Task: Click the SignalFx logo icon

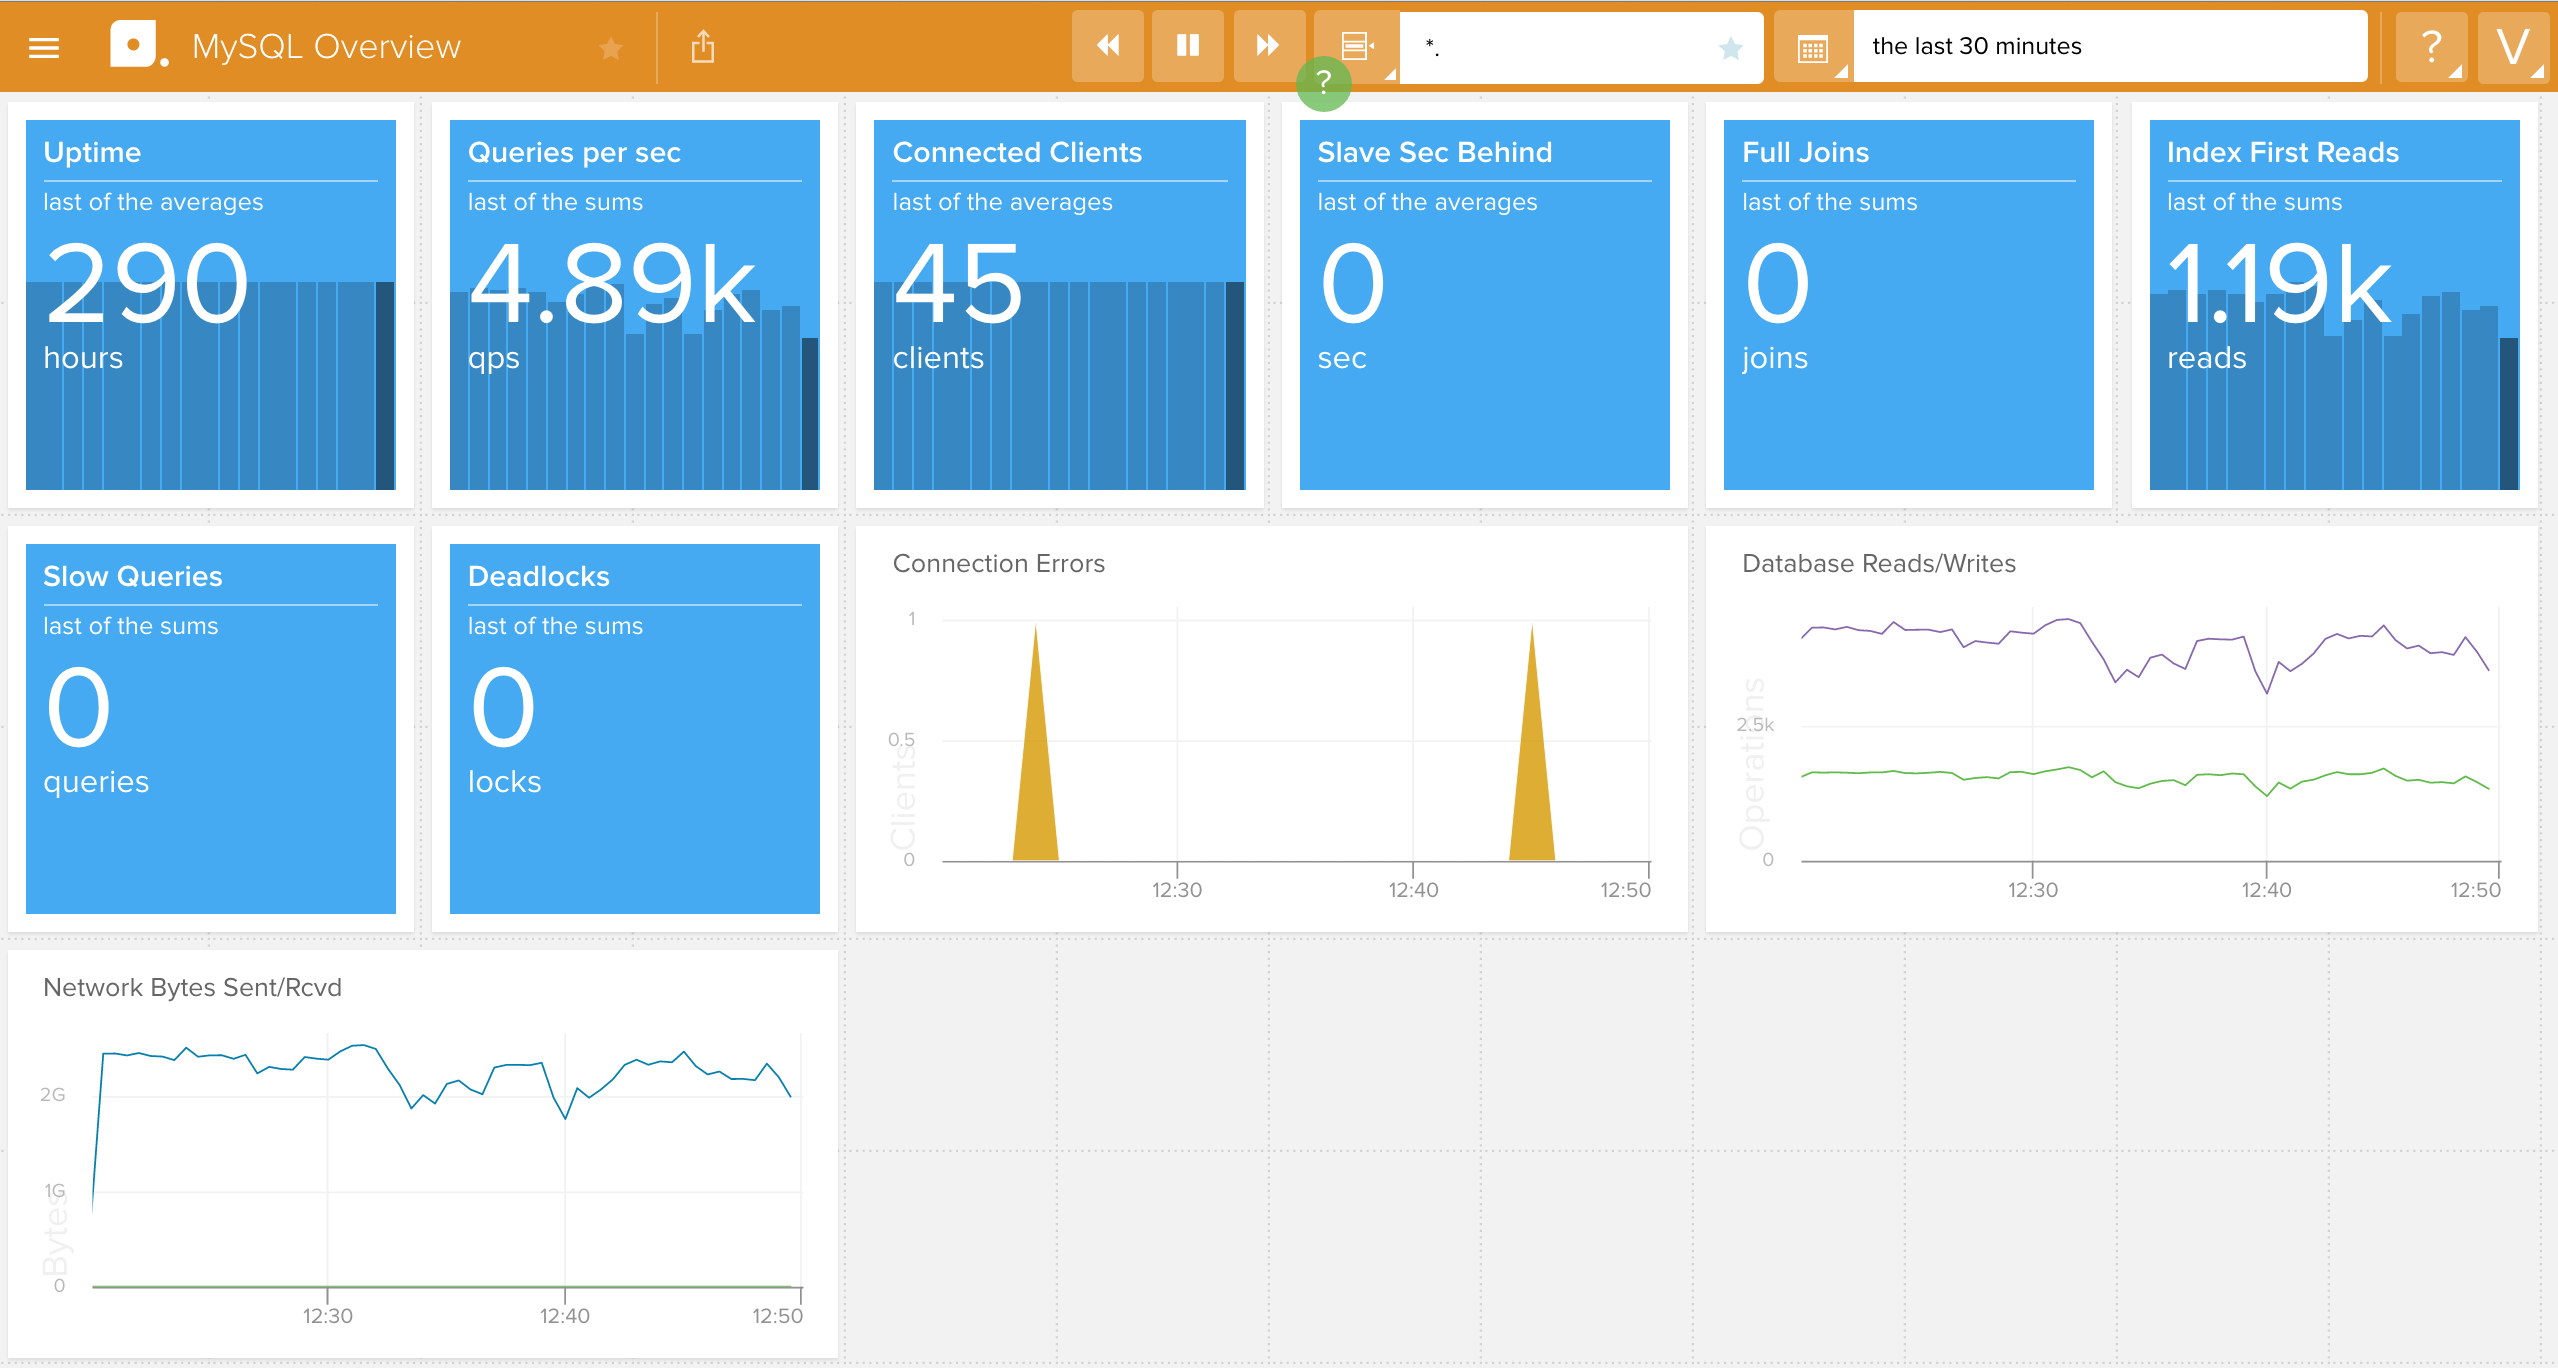Action: (138, 45)
